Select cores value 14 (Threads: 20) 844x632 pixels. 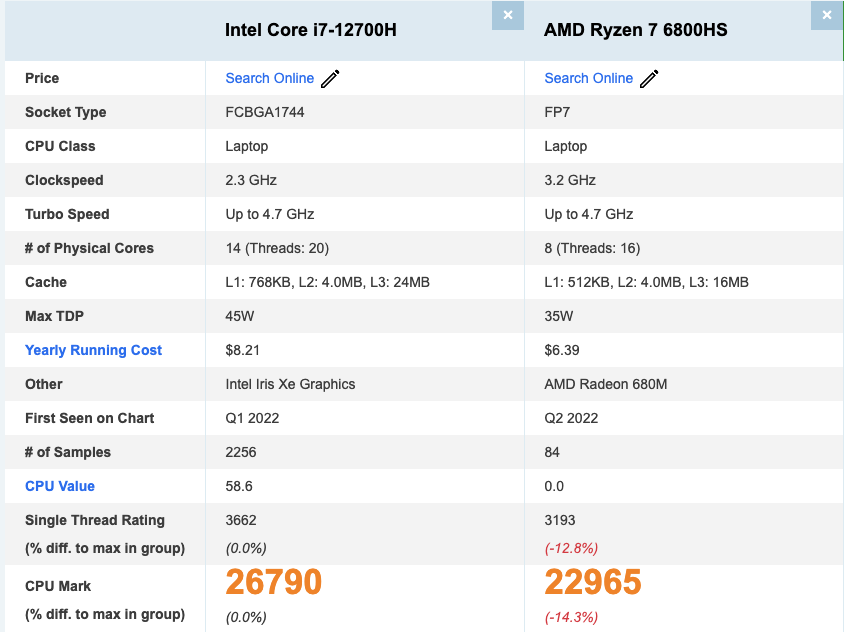[x=277, y=248]
